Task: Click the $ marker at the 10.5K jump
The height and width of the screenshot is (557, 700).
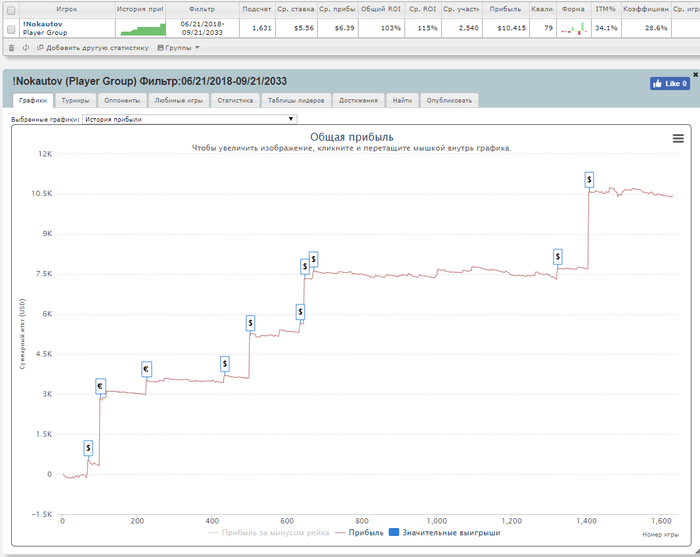Action: click(589, 179)
